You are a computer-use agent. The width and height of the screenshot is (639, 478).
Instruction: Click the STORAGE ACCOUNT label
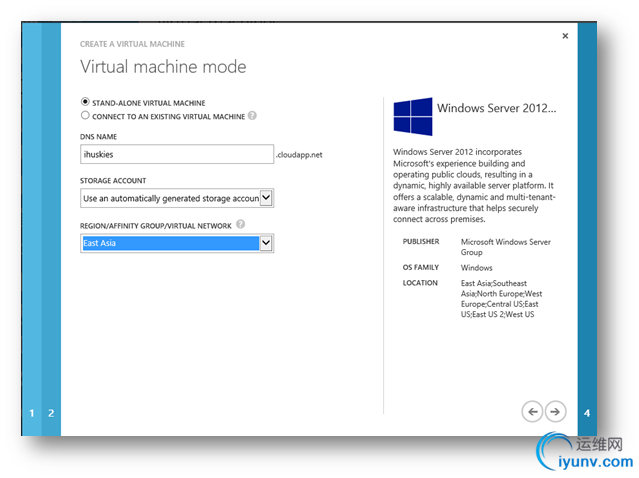113,181
